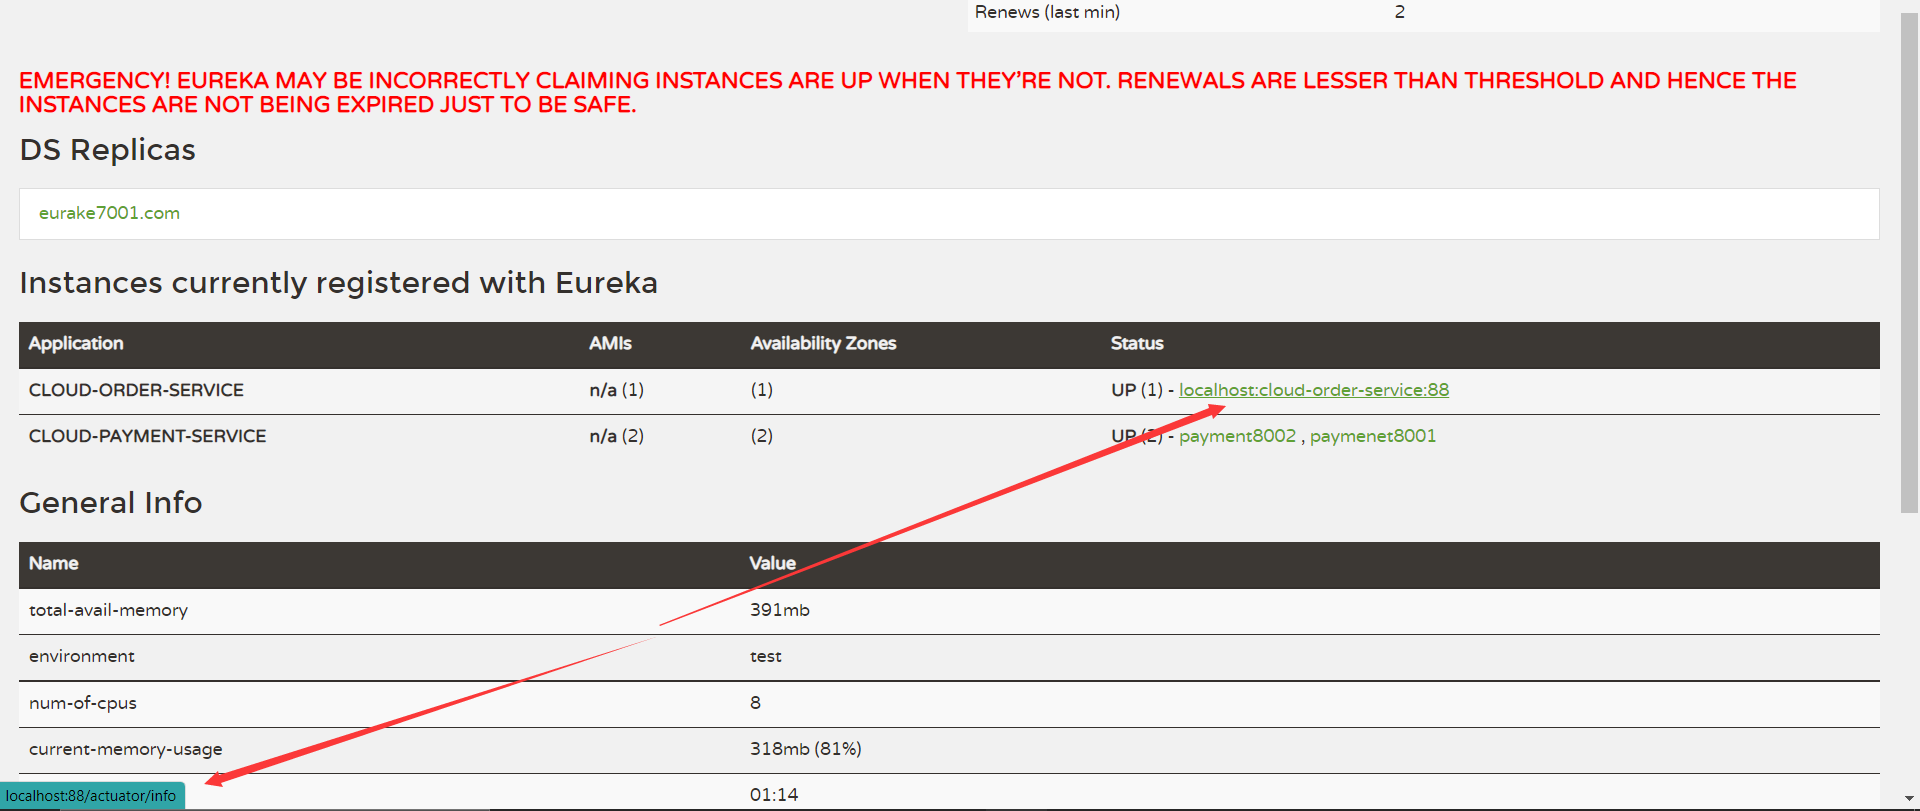Click the Status column header
This screenshot has width=1920, height=811.
(1137, 343)
